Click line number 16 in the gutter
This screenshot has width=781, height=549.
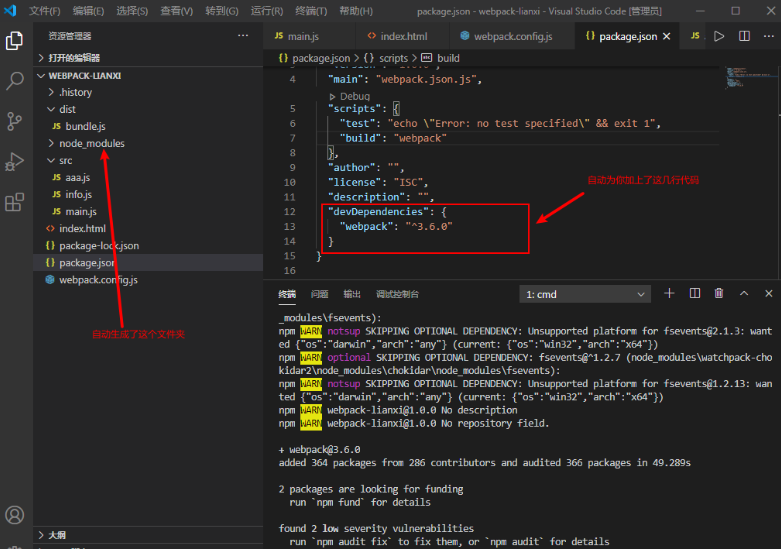pyautogui.click(x=289, y=271)
